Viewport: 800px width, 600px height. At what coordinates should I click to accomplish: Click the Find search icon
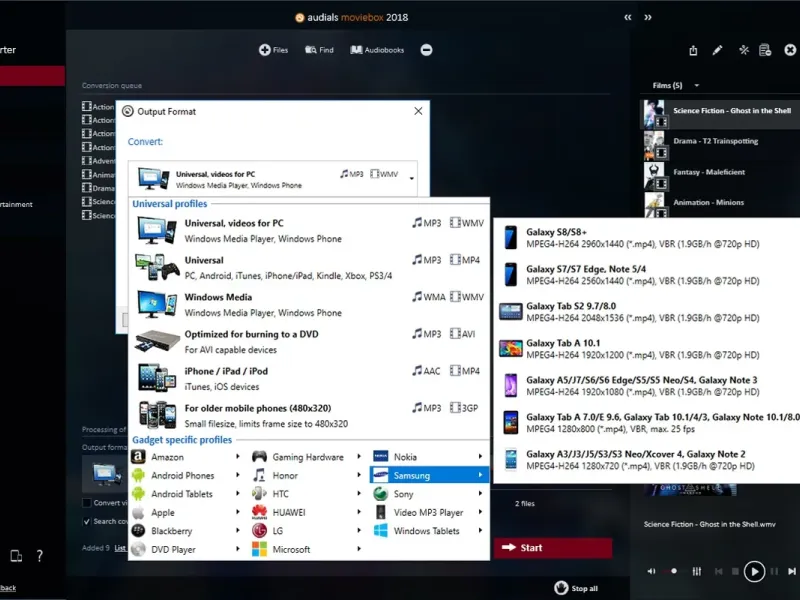[x=312, y=50]
